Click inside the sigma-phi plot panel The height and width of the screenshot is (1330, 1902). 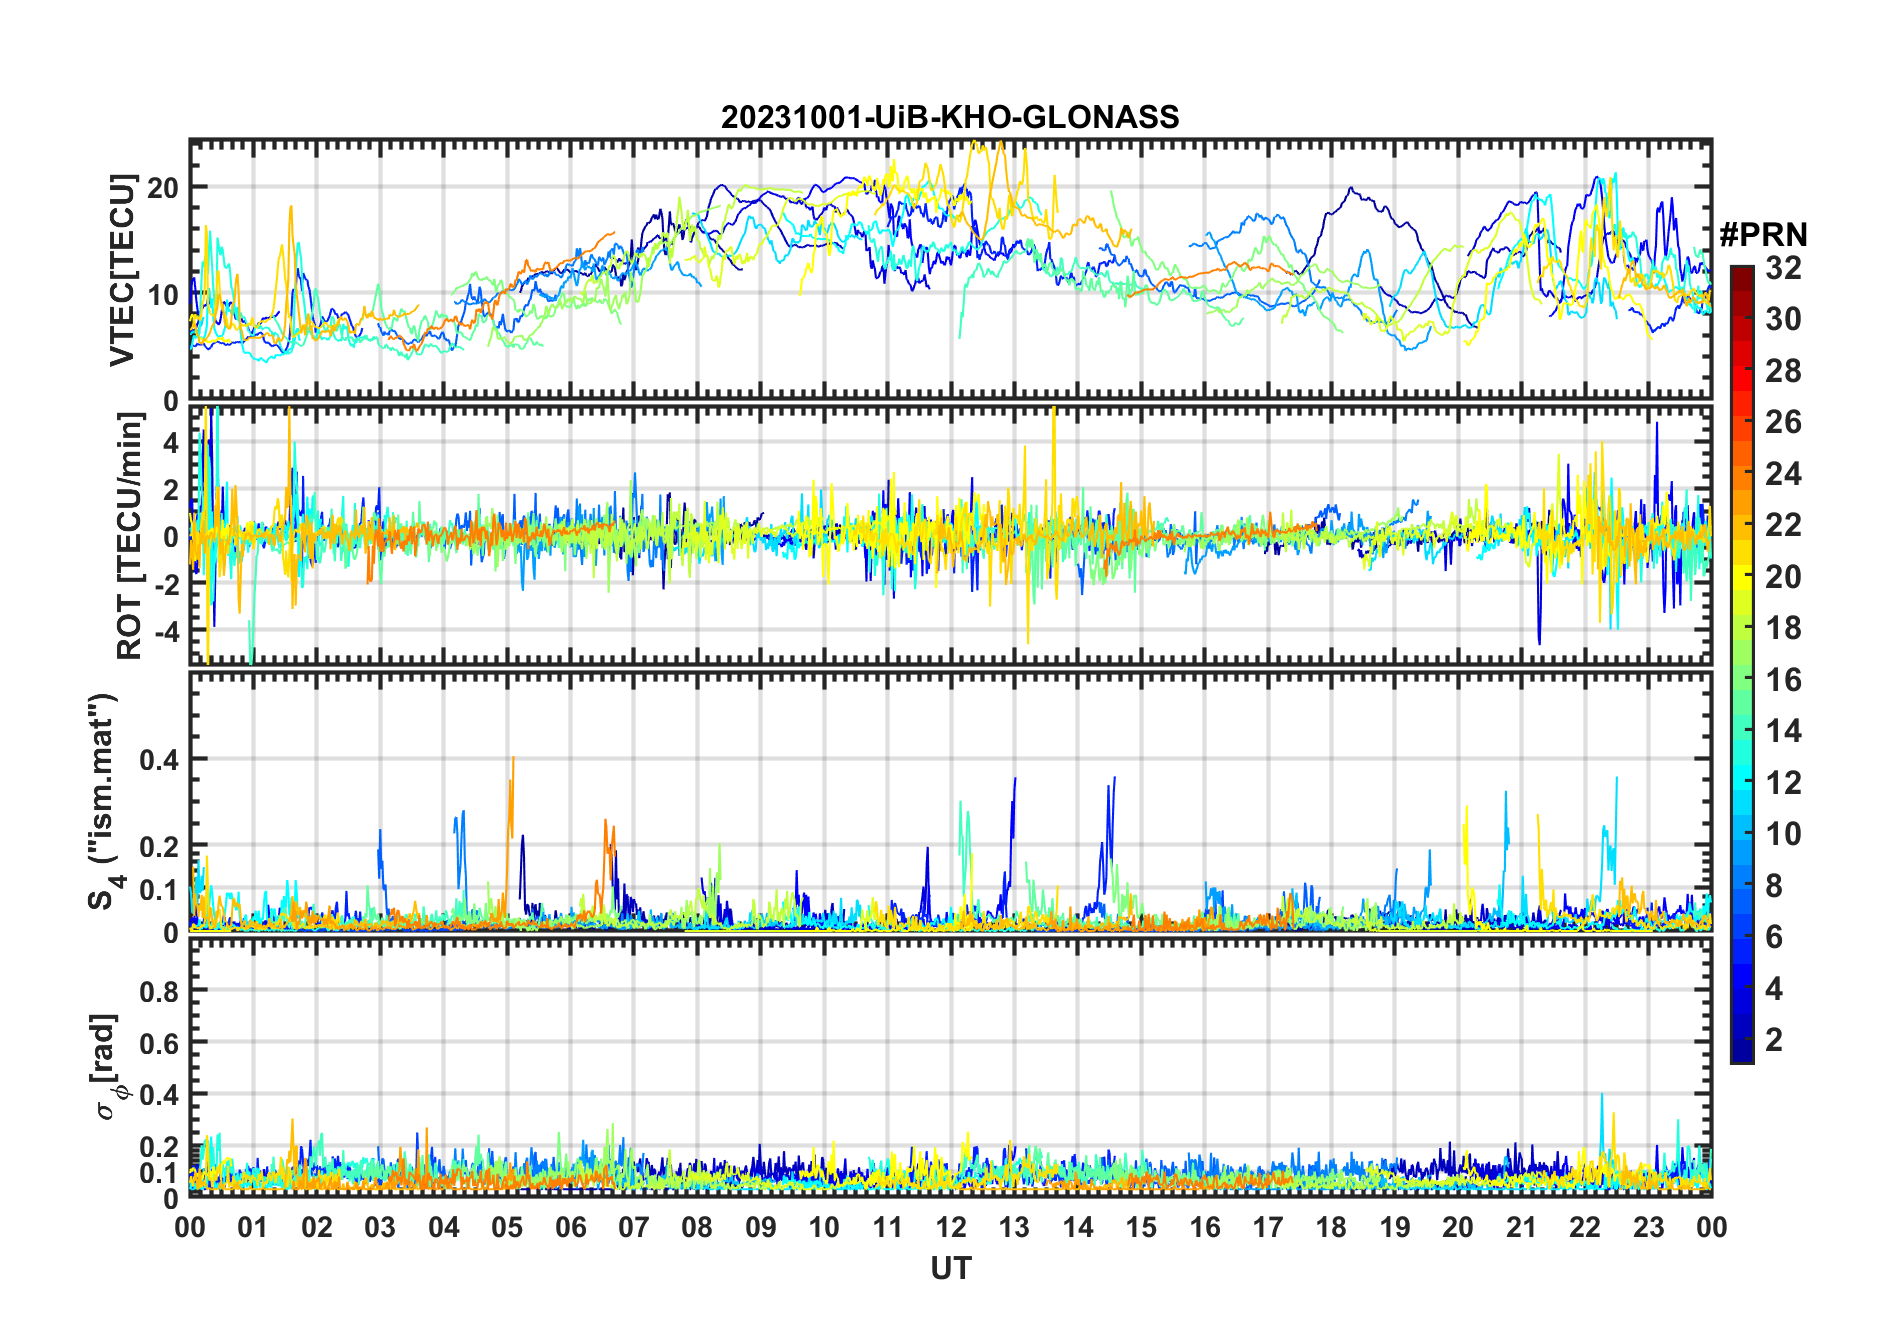(x=951, y=1067)
